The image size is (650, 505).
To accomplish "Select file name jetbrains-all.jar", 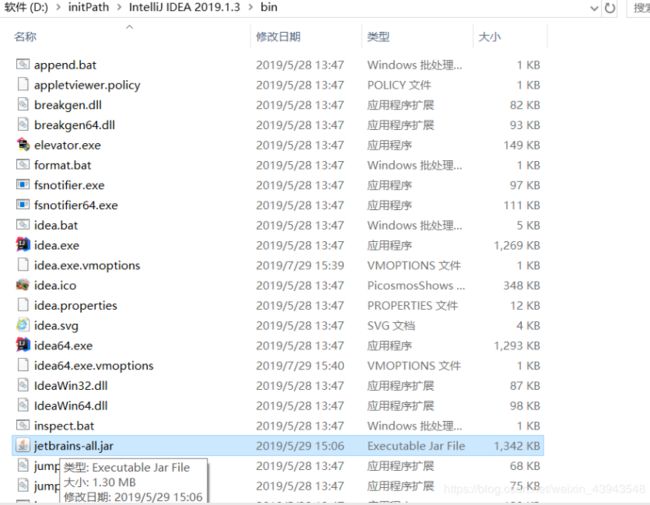I will click(x=74, y=446).
